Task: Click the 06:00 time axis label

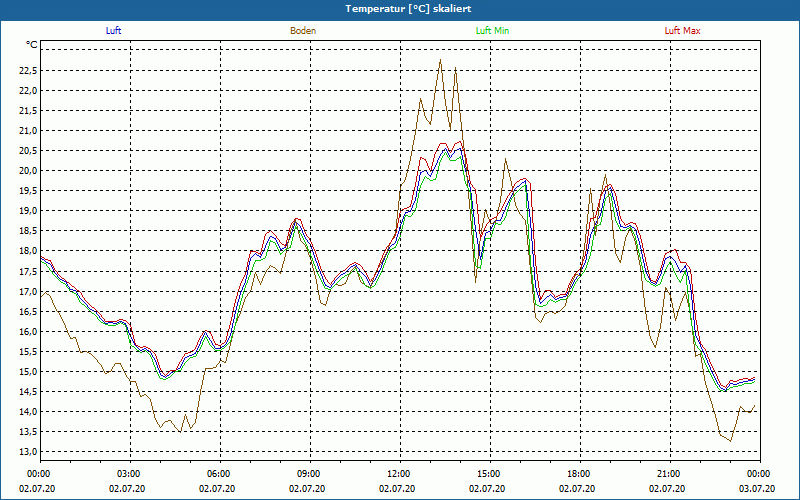Action: tap(220, 474)
